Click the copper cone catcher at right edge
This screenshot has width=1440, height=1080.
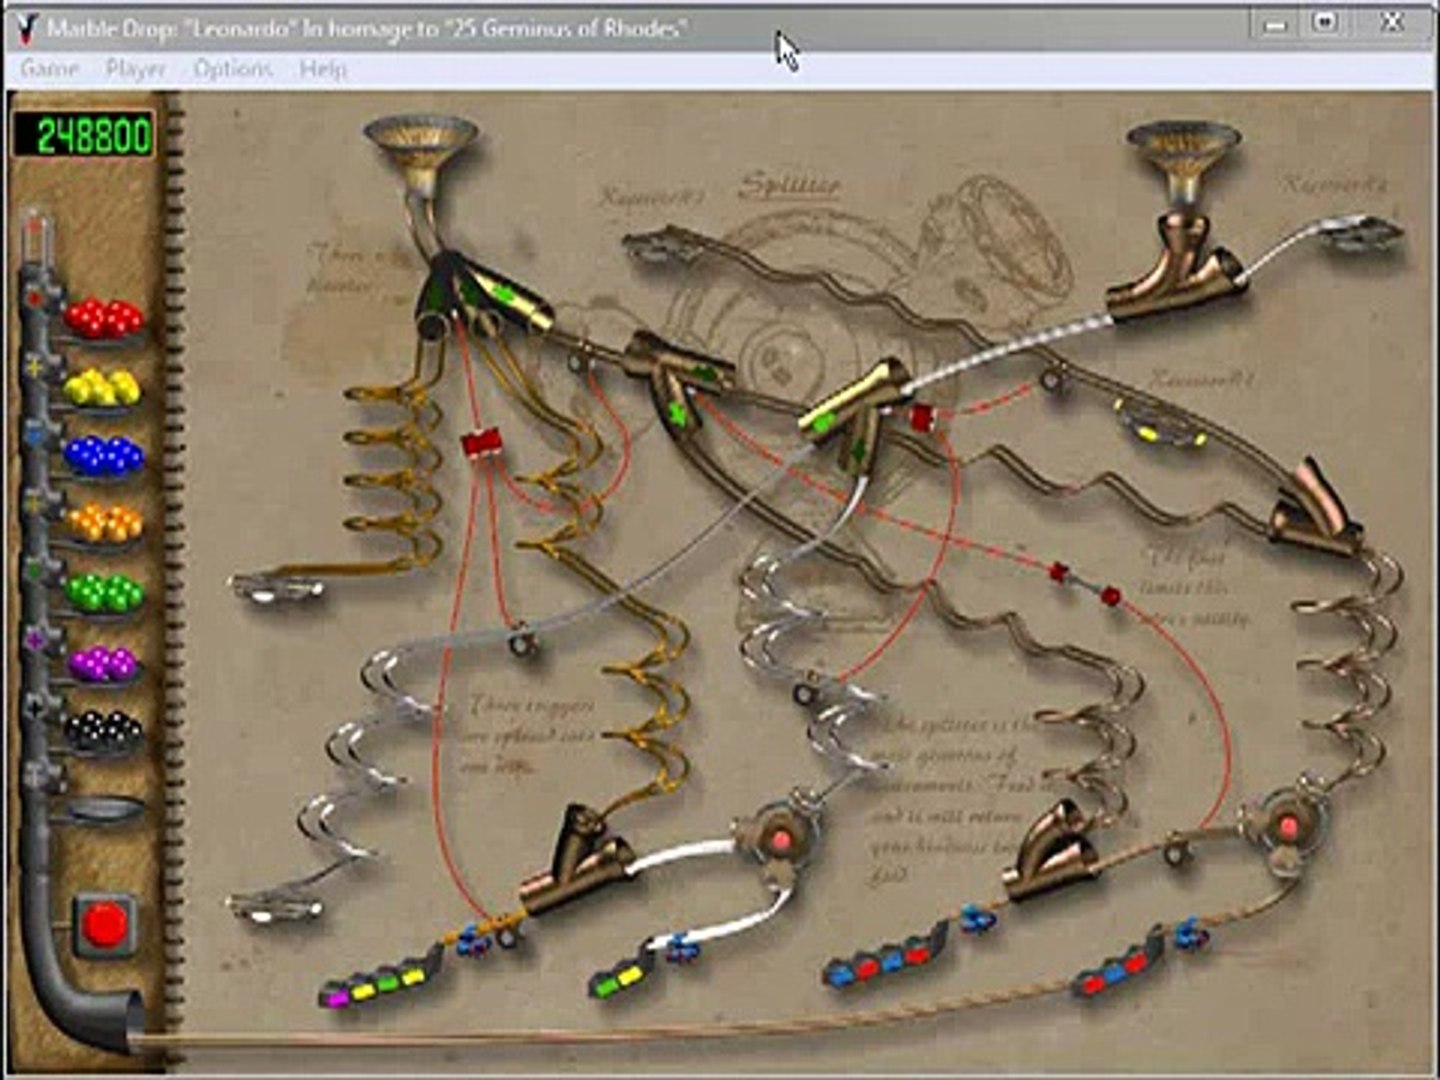coord(1317,508)
